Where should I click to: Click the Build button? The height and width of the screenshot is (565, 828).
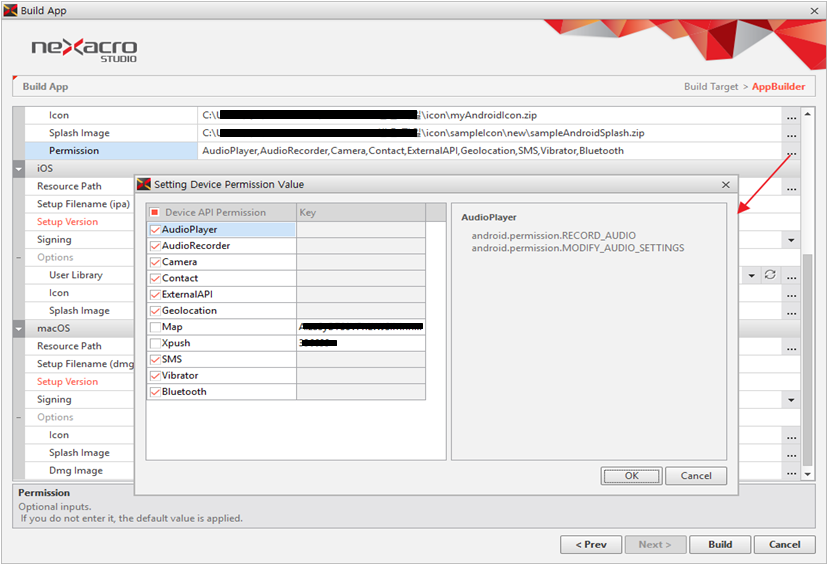pyautogui.click(x=719, y=545)
